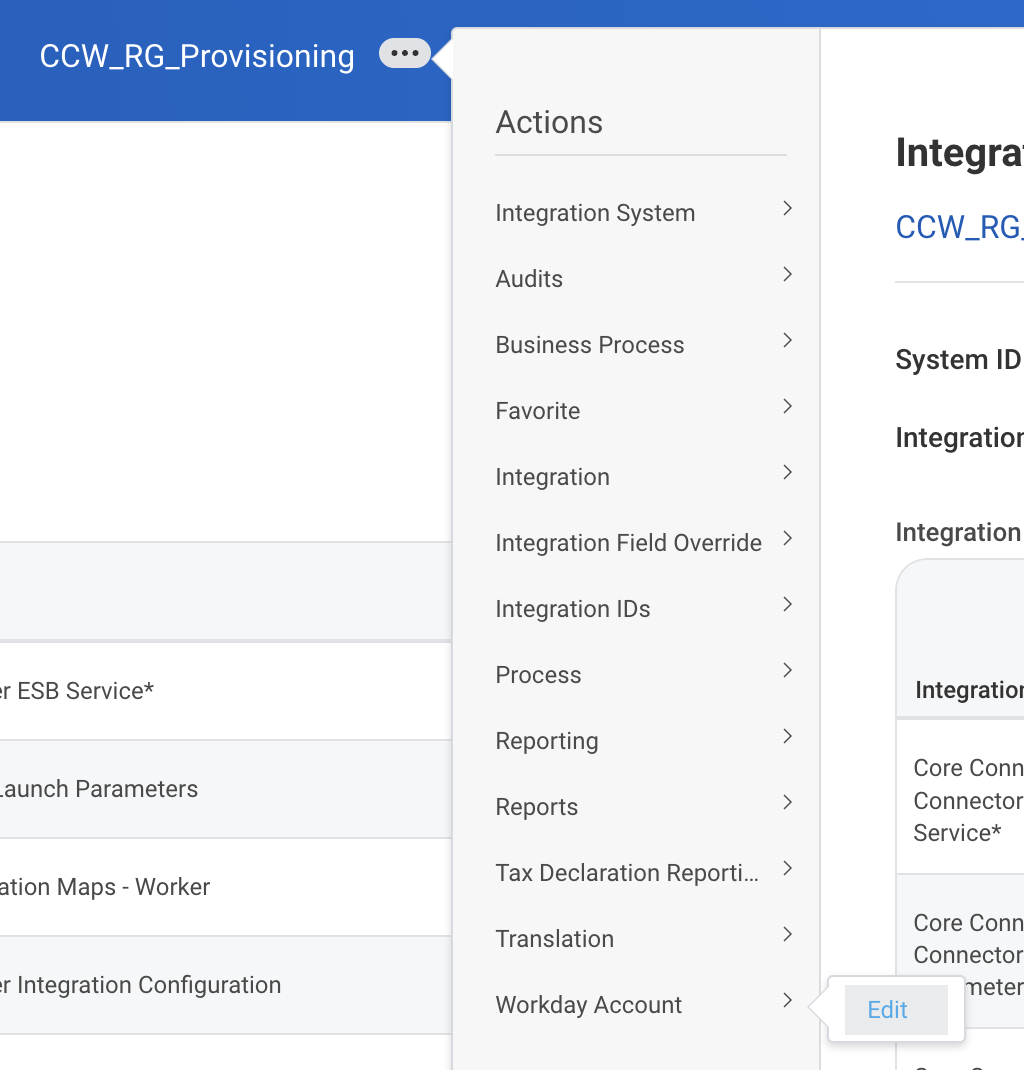Click chevron beside Workday Account

pos(787,1000)
